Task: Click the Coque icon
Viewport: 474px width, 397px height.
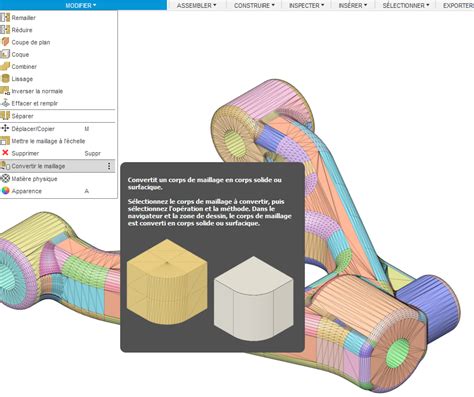Action: coord(5,54)
